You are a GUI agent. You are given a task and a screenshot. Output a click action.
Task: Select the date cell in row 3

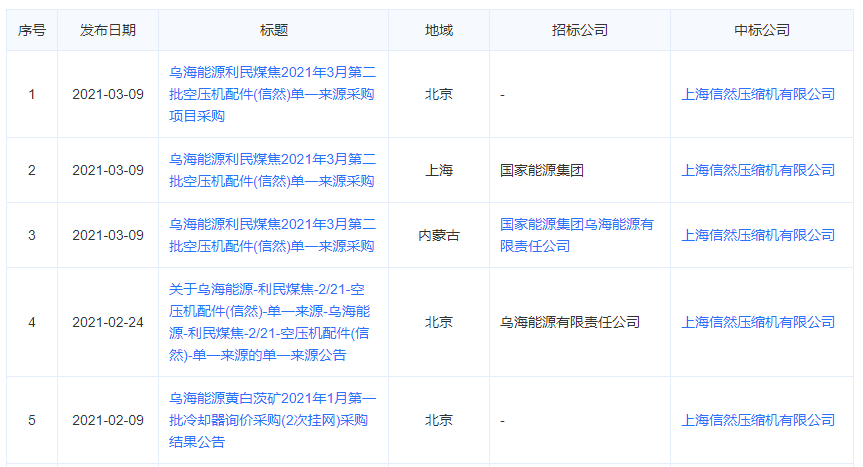click(x=108, y=235)
